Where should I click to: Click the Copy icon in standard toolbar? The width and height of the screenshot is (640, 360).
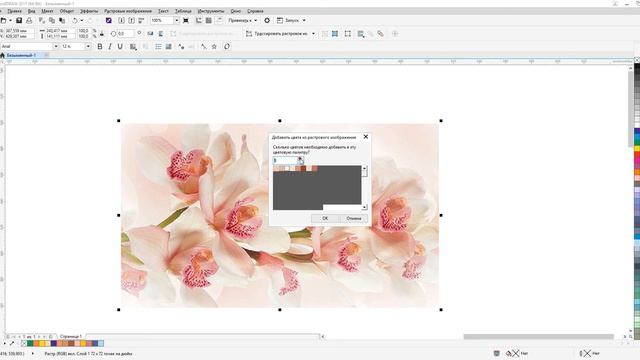[x=52, y=20]
